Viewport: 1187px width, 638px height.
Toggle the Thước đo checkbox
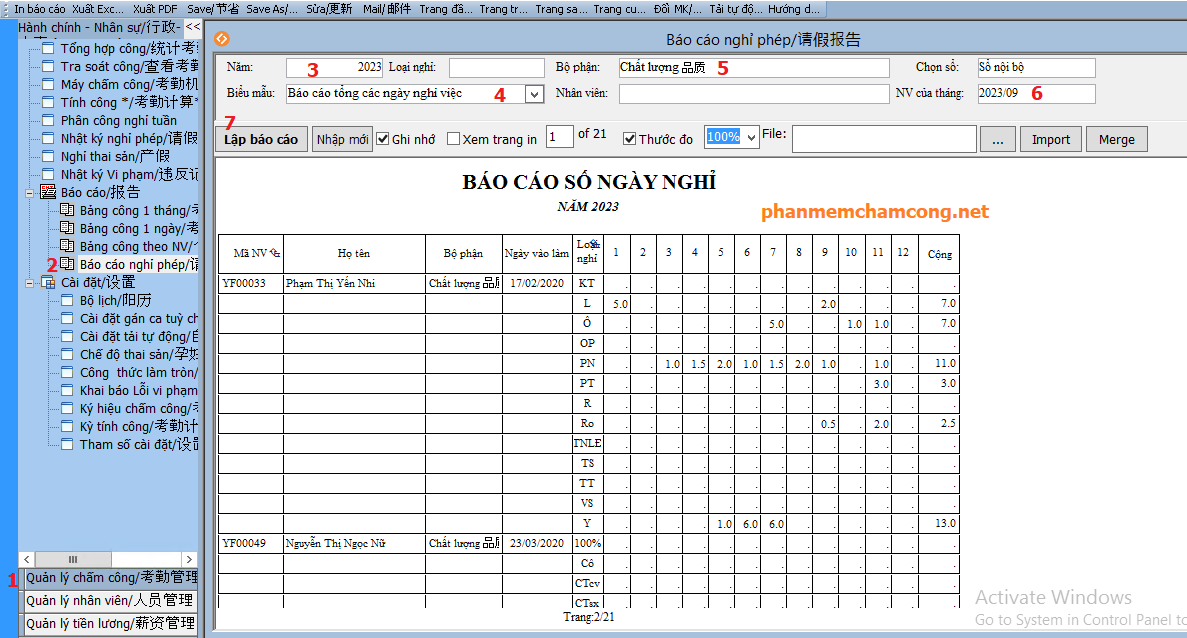[x=629, y=139]
